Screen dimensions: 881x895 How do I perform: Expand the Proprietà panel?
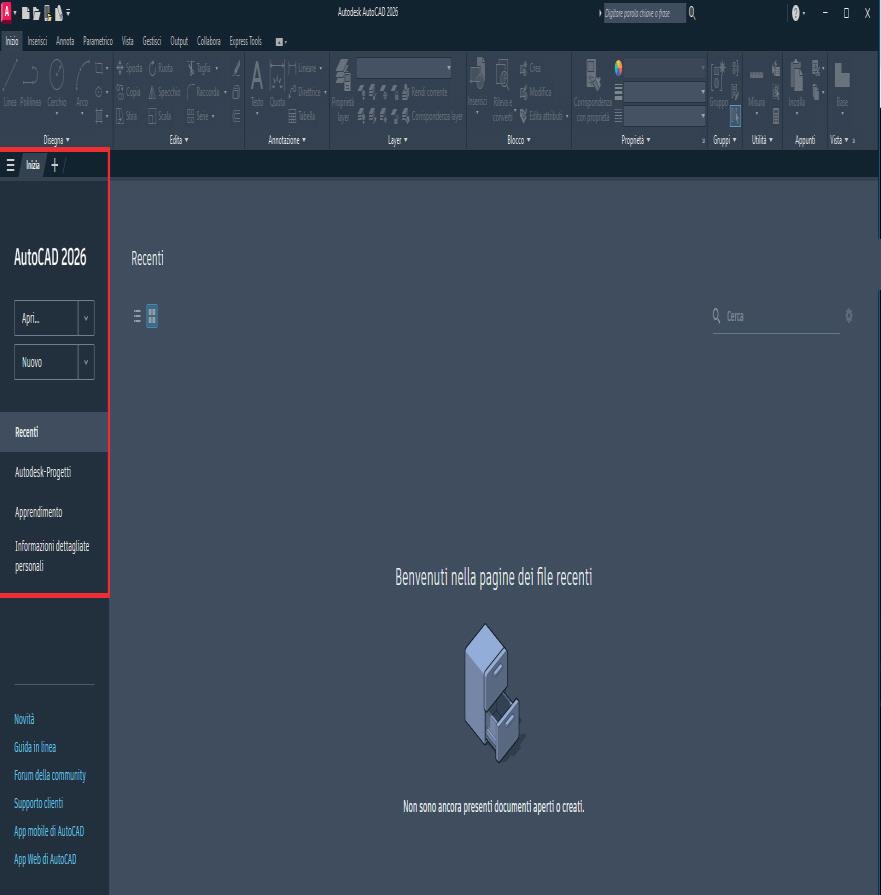(x=635, y=140)
